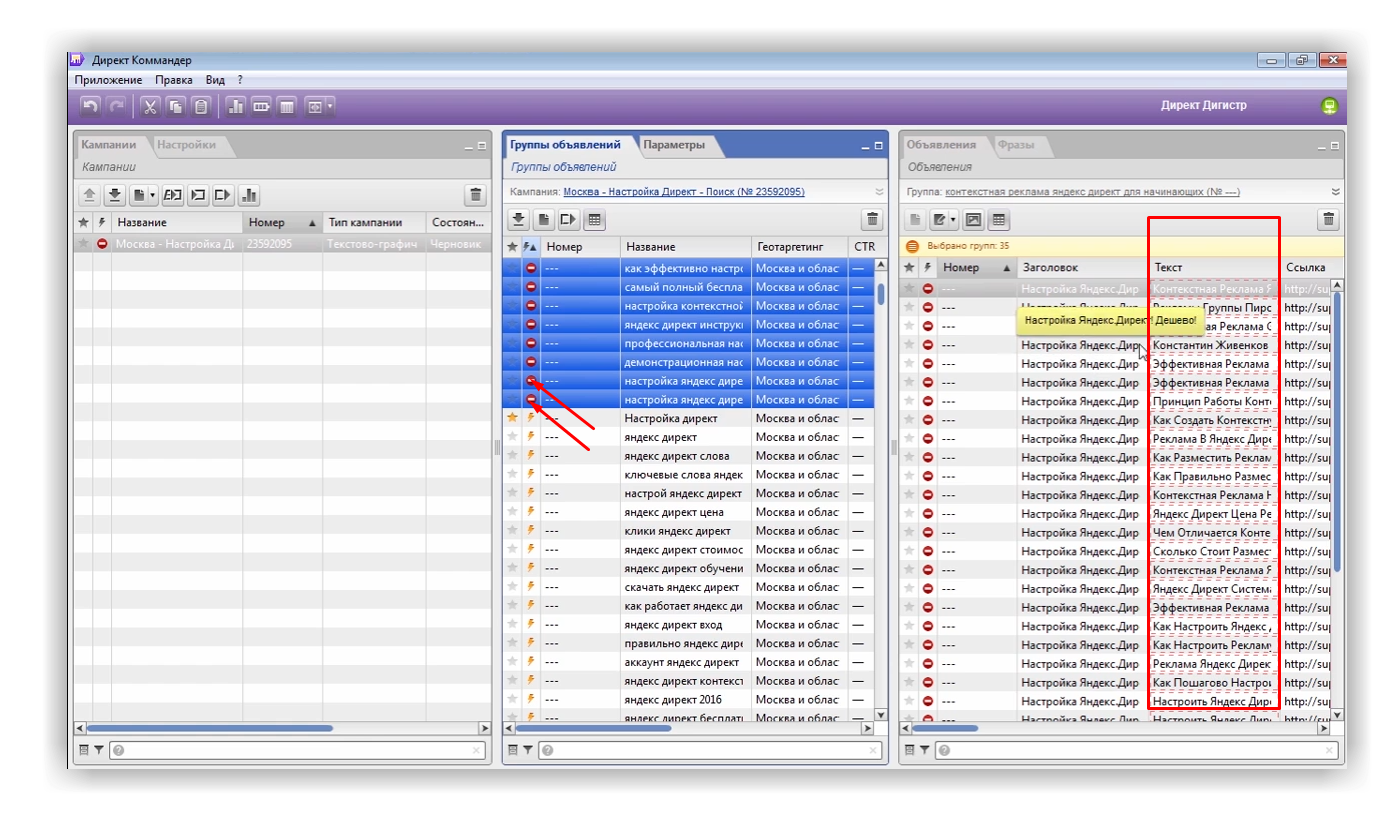Click the green connection status icon
Image resolution: width=1400 pixels, height=820 pixels.
click(1329, 105)
